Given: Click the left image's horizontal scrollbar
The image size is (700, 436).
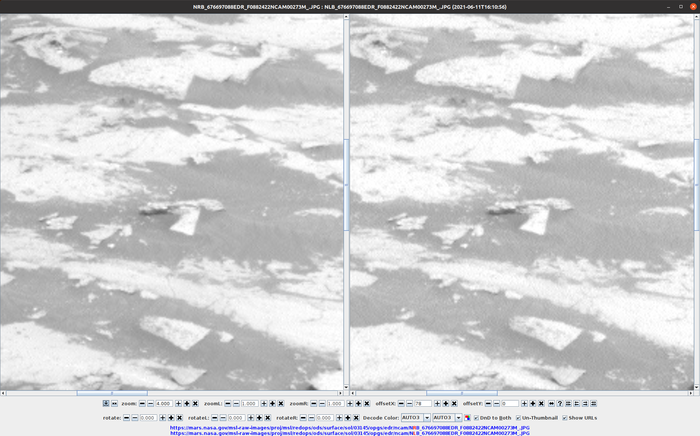Looking at the screenshot, I should pos(112,393).
